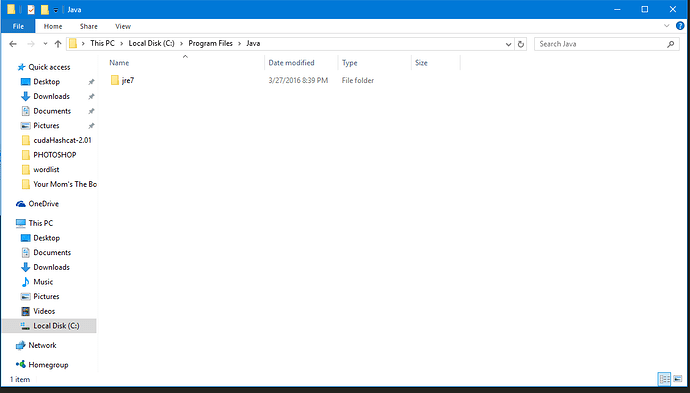Open the Help question mark icon
Image resolution: width=690 pixels, height=393 pixels.
pos(680,26)
